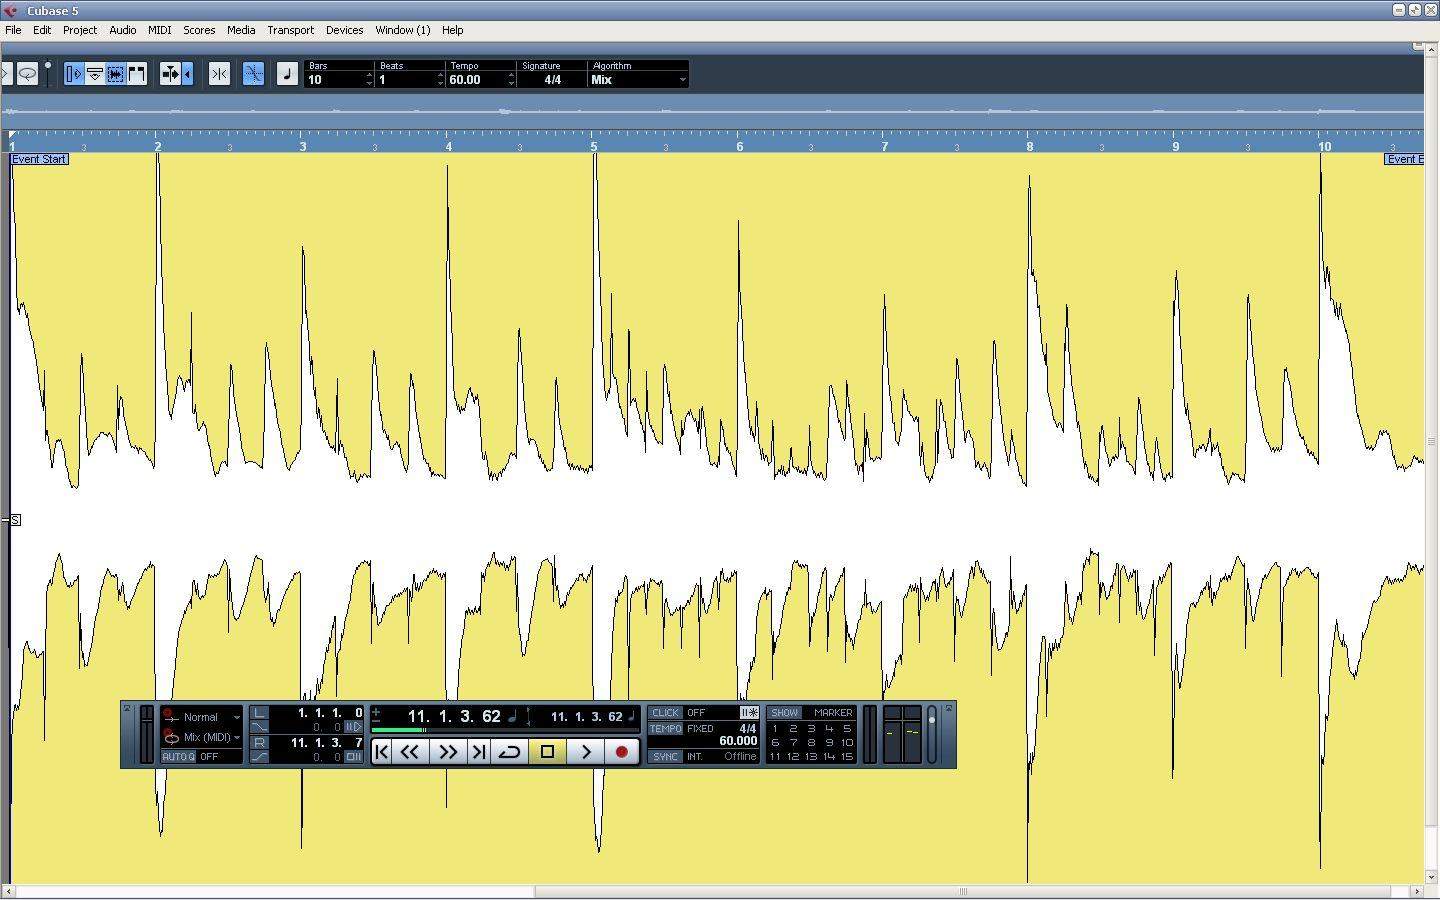
Task: Select the musical note mode icon
Action: click(x=287, y=74)
